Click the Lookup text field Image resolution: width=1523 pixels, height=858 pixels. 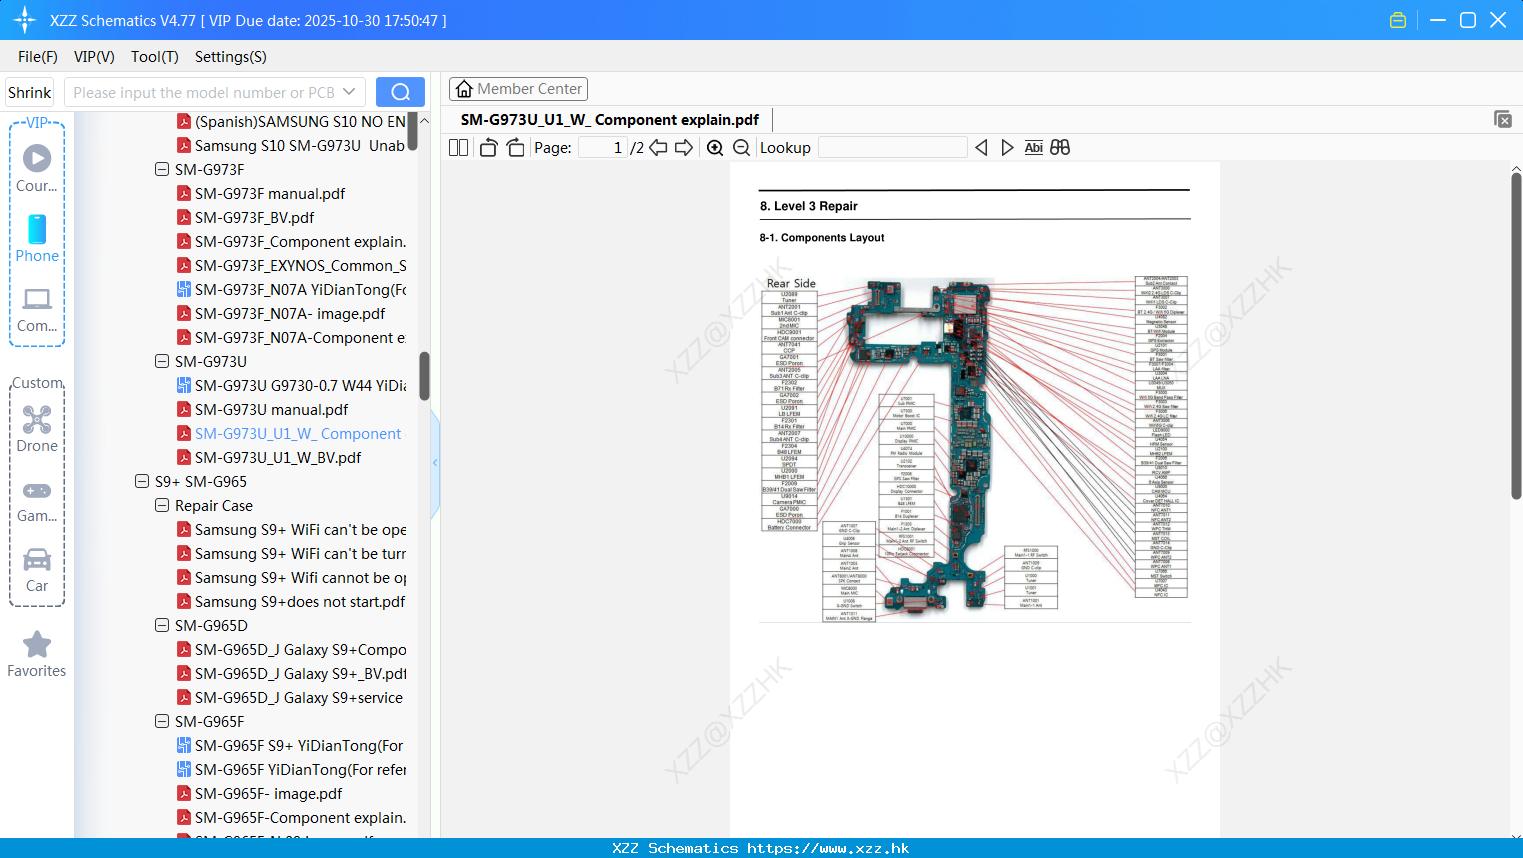893,148
